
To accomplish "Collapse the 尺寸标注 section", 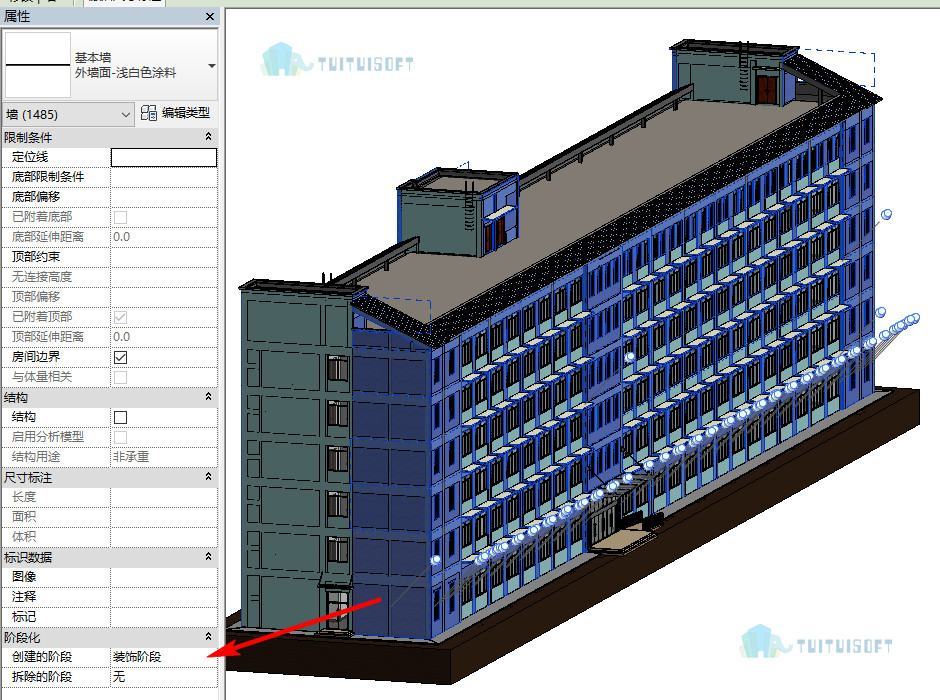I will (208, 476).
